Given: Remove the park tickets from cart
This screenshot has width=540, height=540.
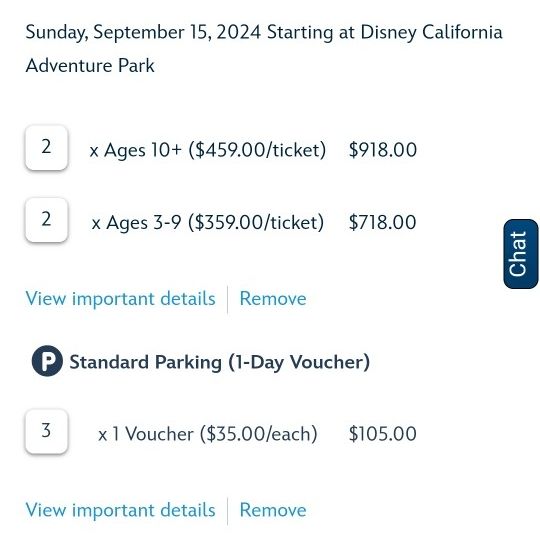Looking at the screenshot, I should pyautogui.click(x=273, y=298).
